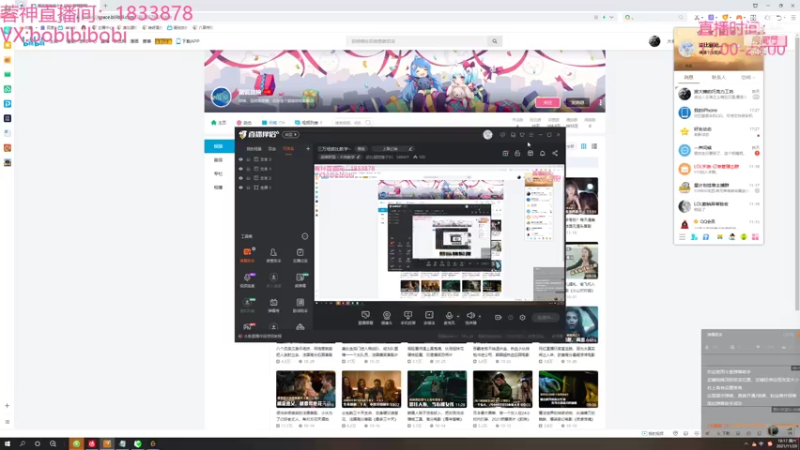This screenshot has width=800, height=450.
Task: Click the phone casting icon in streaming toolbar
Action: click(408, 315)
